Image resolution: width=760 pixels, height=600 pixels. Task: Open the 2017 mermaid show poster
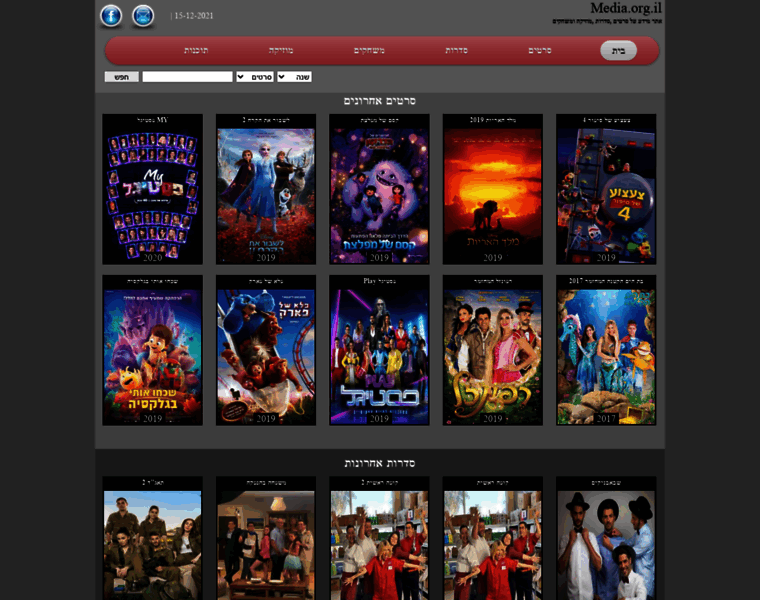point(606,350)
